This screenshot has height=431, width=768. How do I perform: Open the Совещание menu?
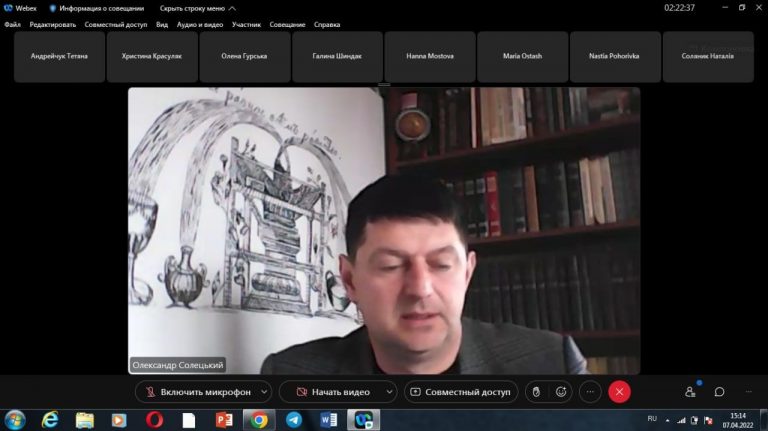[x=288, y=24]
